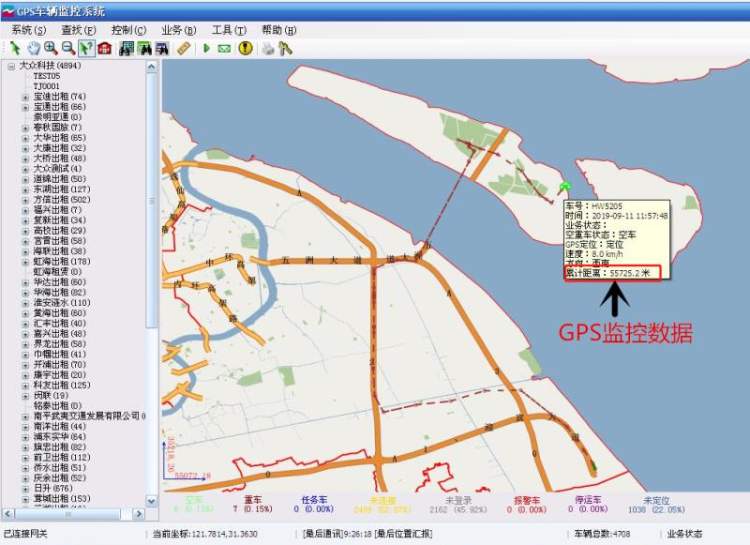Expand the 方信出租 (502) group
750x545 pixels.
point(26,200)
